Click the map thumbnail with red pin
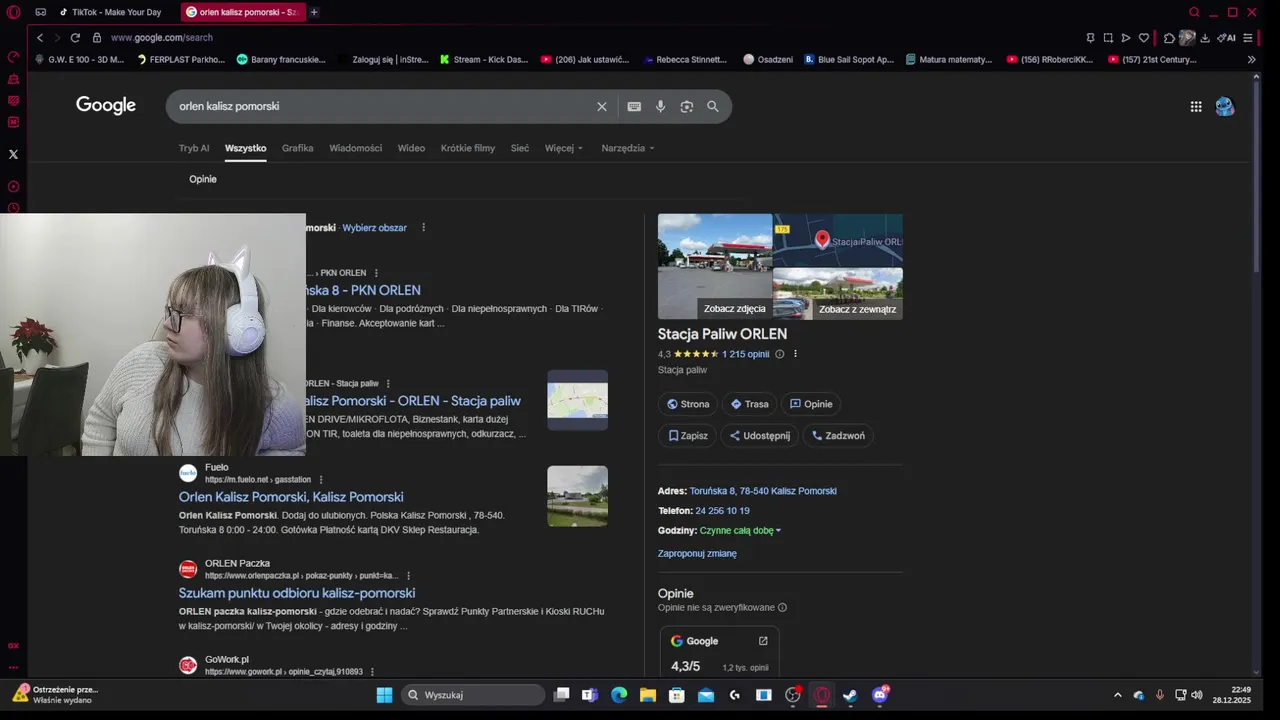1280x720 pixels. click(x=838, y=240)
